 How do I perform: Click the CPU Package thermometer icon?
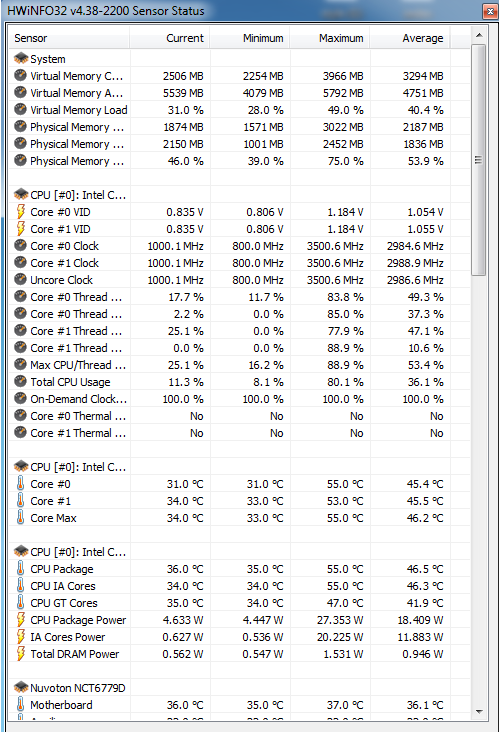point(20,568)
